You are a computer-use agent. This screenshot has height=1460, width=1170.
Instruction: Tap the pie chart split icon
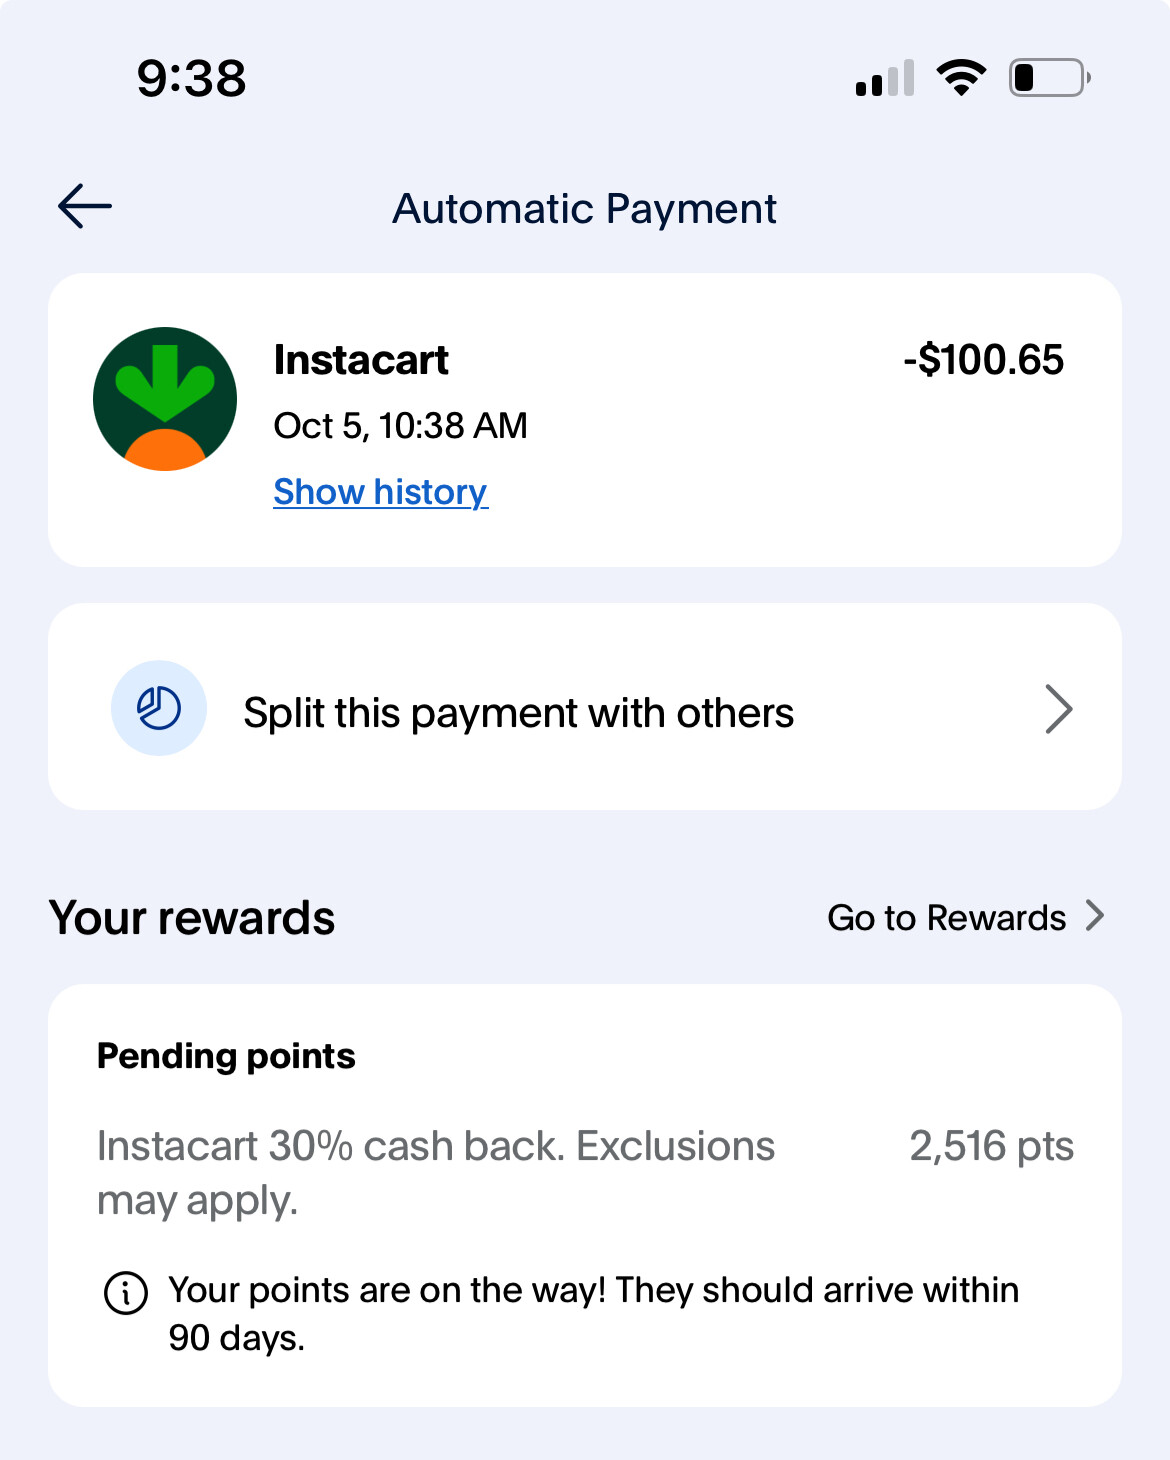[159, 708]
